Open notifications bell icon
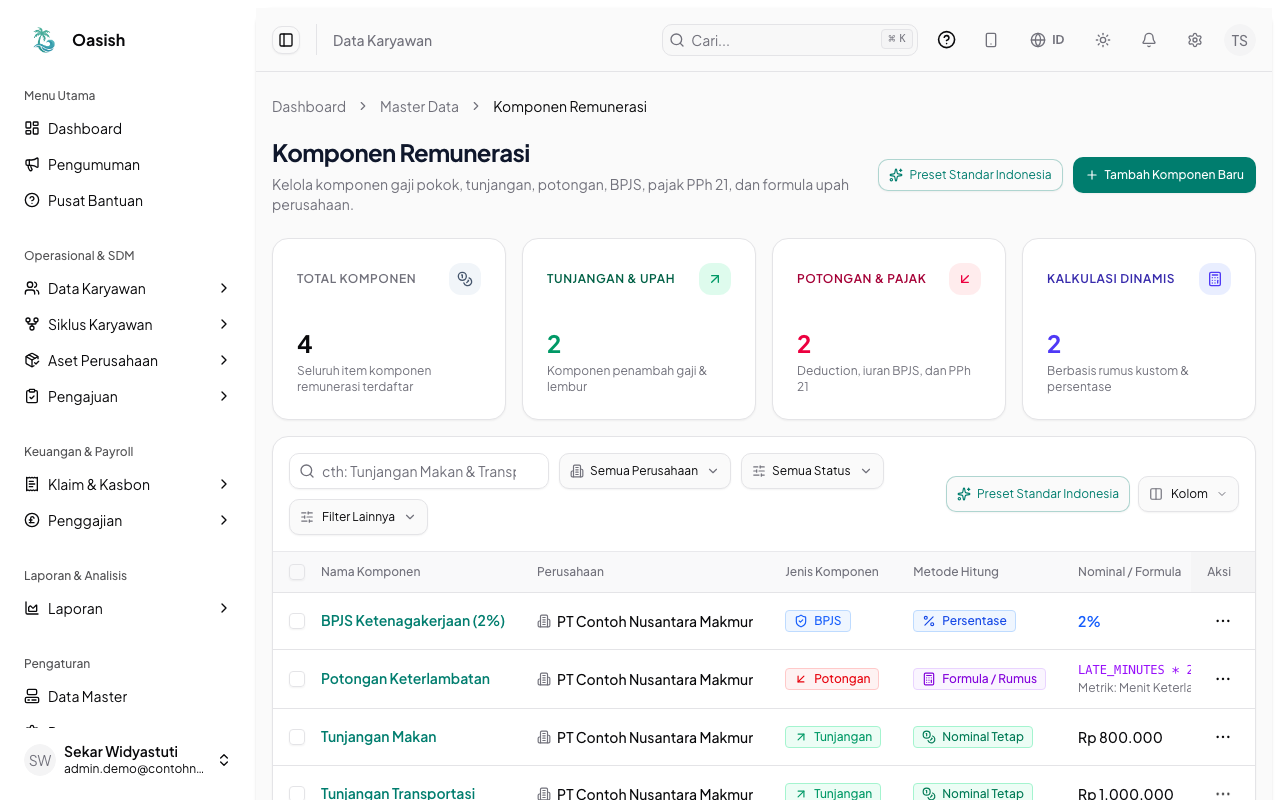 pyautogui.click(x=1149, y=40)
